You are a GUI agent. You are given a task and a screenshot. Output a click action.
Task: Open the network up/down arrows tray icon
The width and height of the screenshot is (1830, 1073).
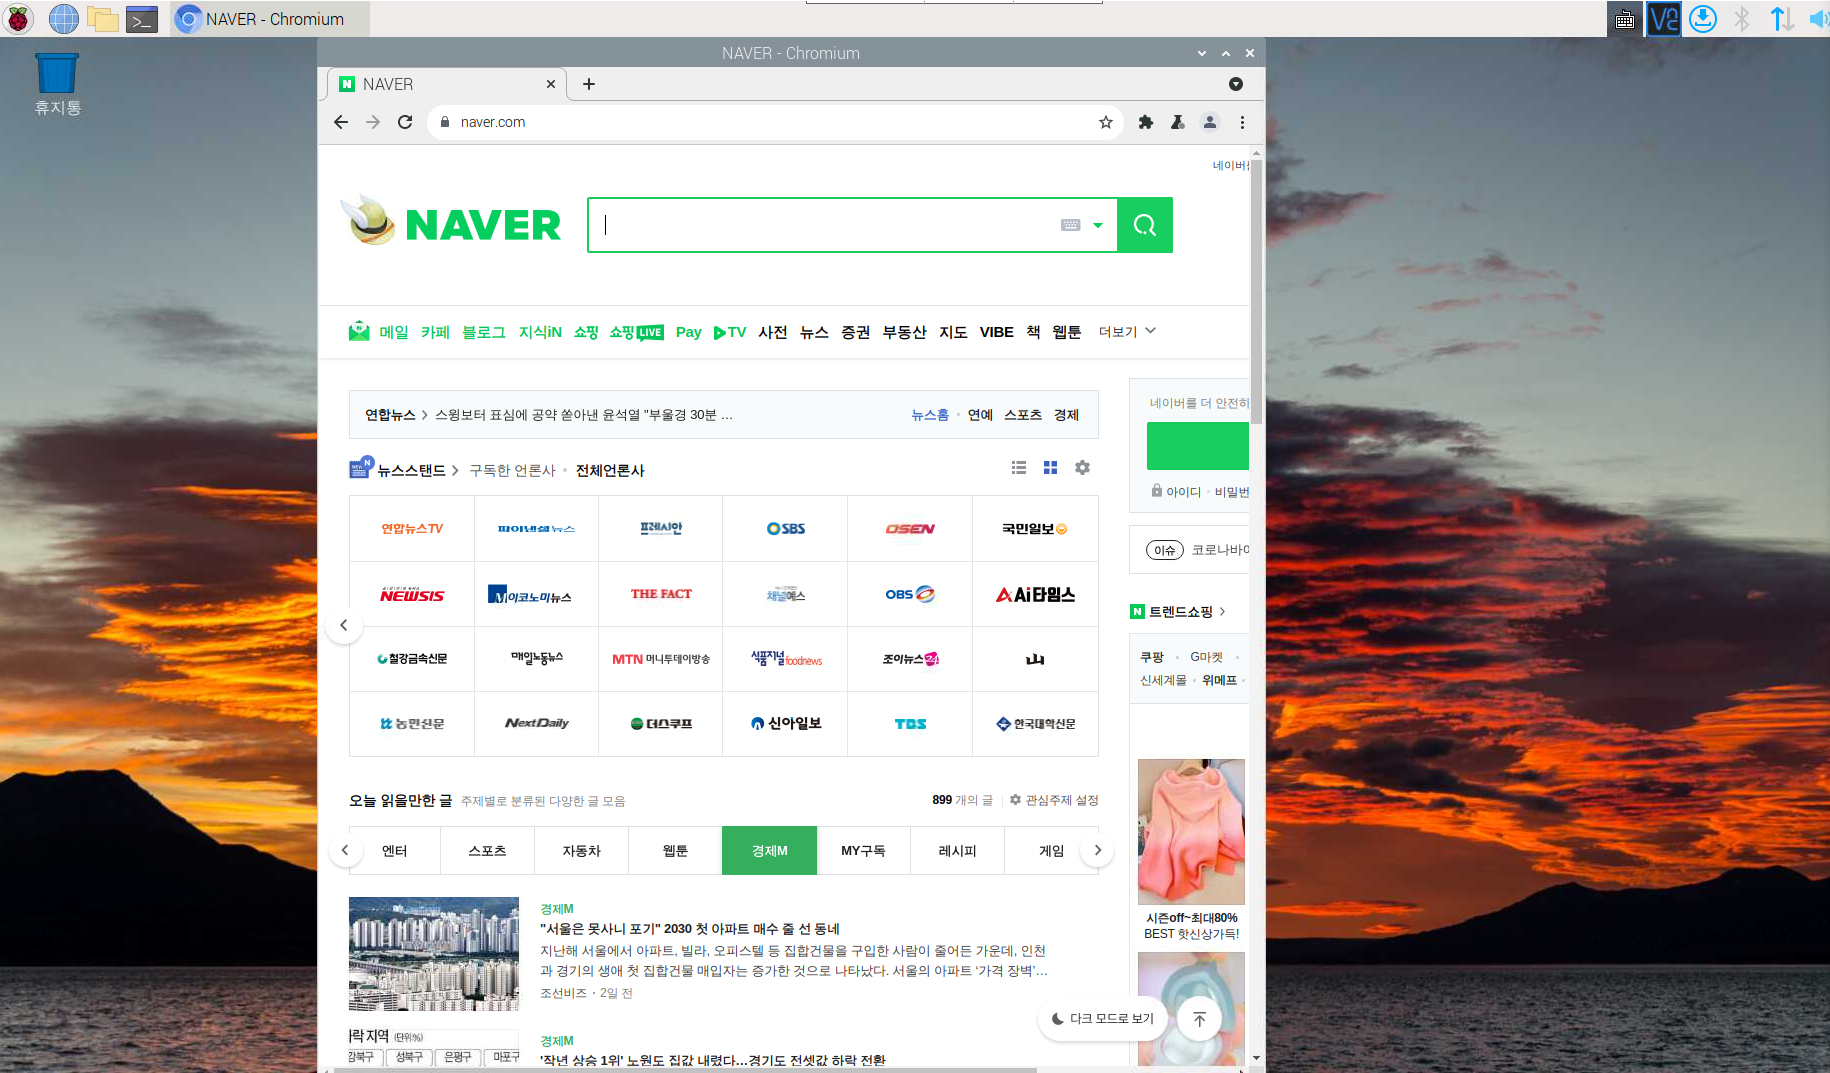(x=1782, y=18)
